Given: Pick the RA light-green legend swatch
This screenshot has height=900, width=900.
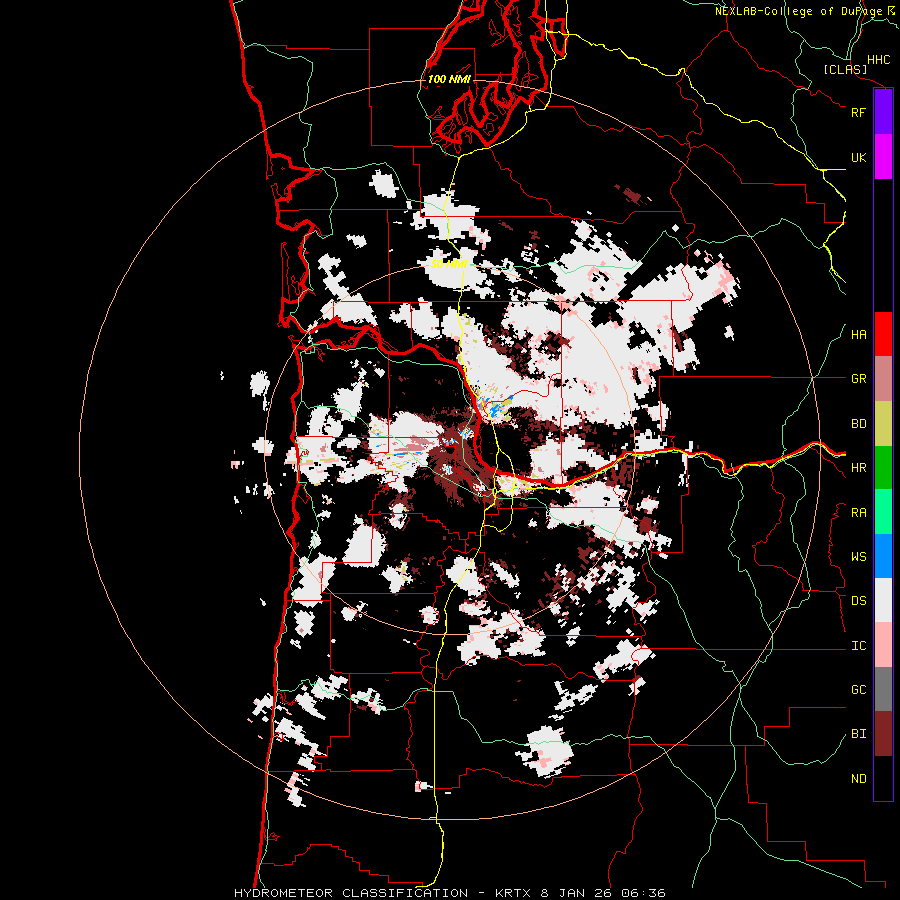Looking at the screenshot, I should [883, 512].
